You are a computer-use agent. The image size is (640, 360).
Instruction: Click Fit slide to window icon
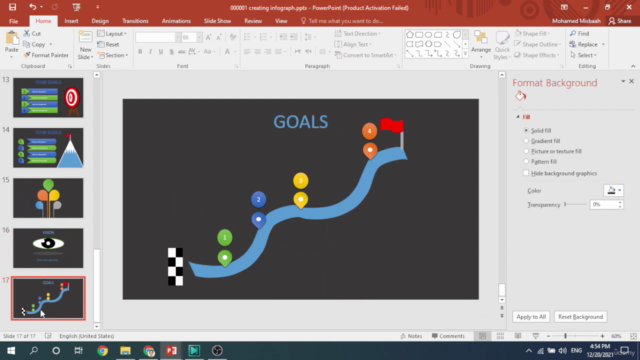click(x=633, y=336)
